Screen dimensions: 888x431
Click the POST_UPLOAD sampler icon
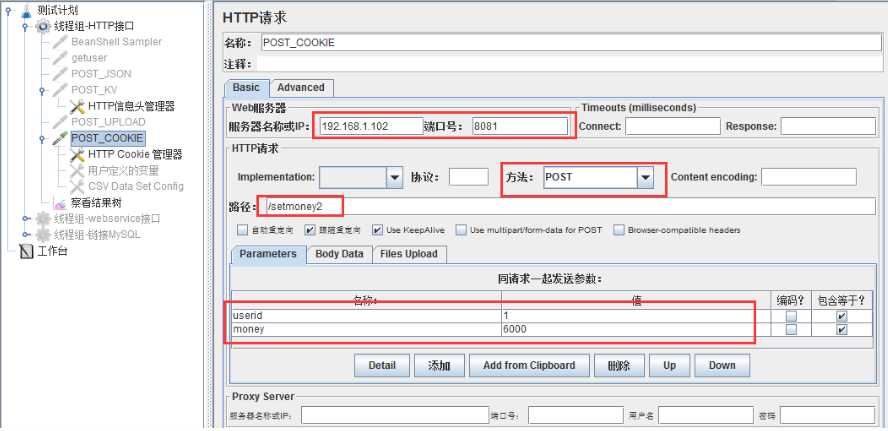[x=60, y=122]
